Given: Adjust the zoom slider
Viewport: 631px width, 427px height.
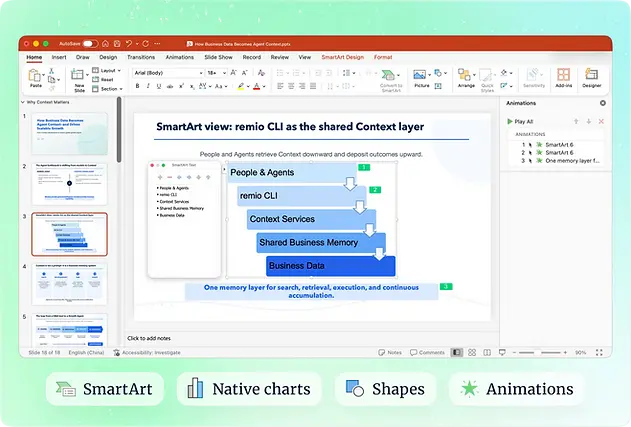Looking at the screenshot, I should tap(539, 353).
